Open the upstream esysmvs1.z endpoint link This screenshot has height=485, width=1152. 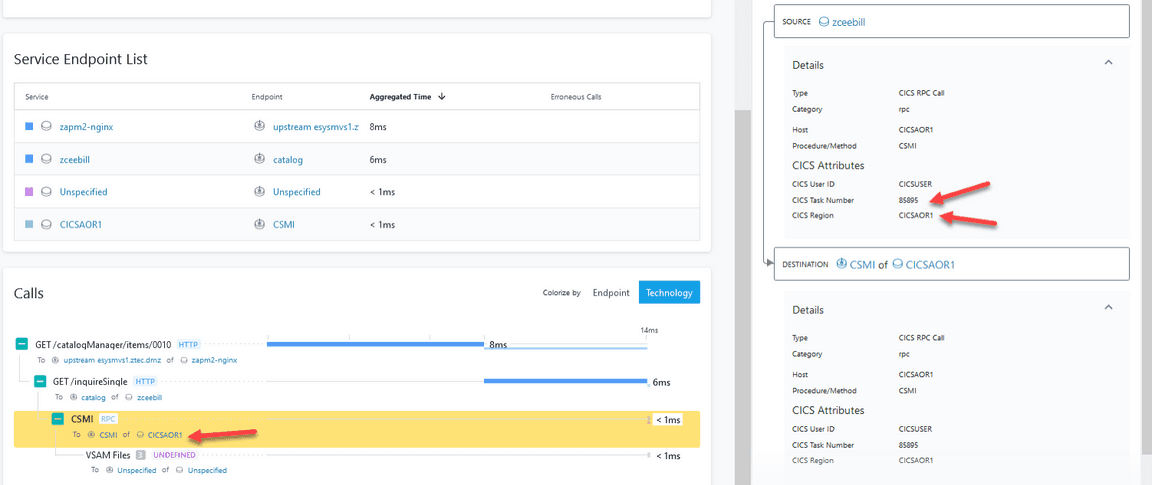[x=316, y=127]
